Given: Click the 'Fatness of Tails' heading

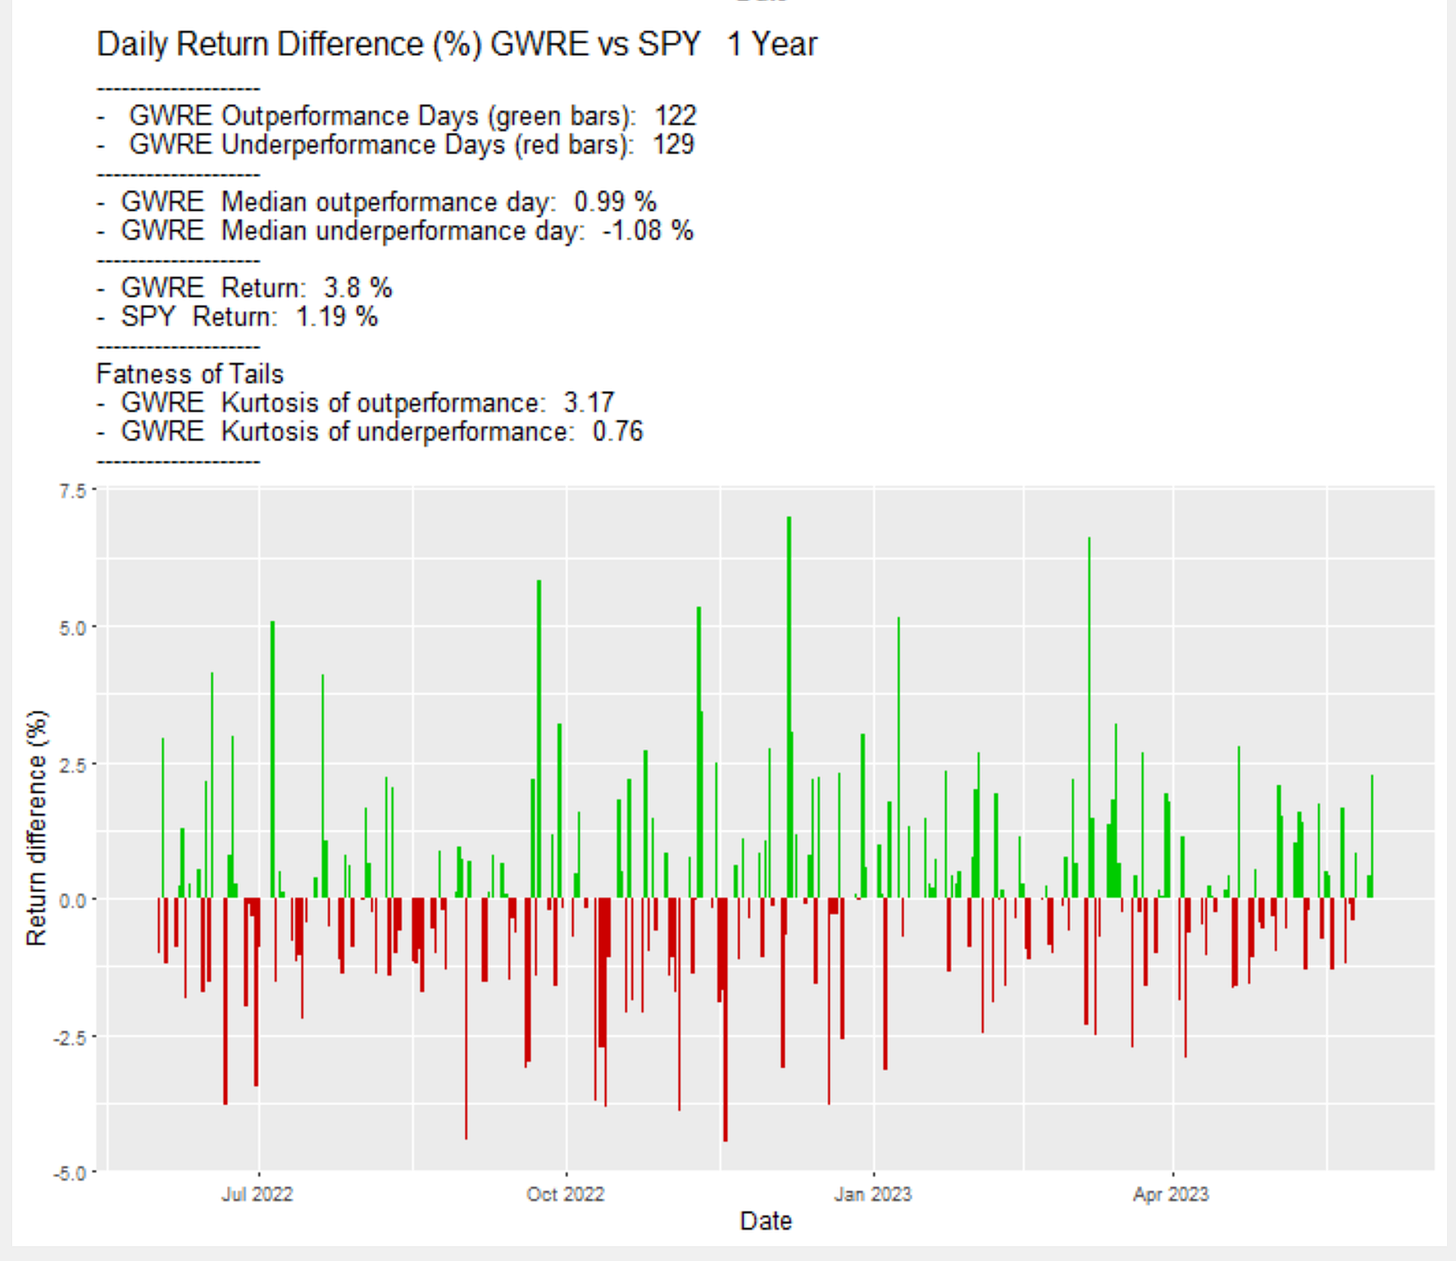Looking at the screenshot, I should click(x=190, y=374).
